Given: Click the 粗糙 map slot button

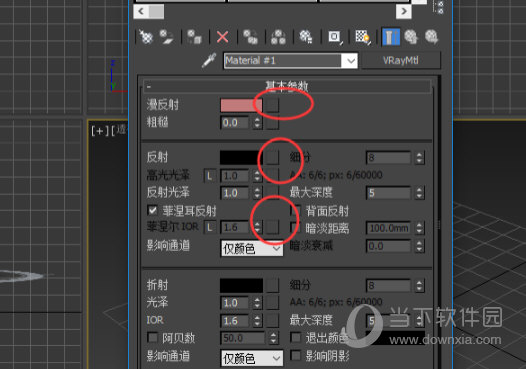Looking at the screenshot, I should pos(272,123).
